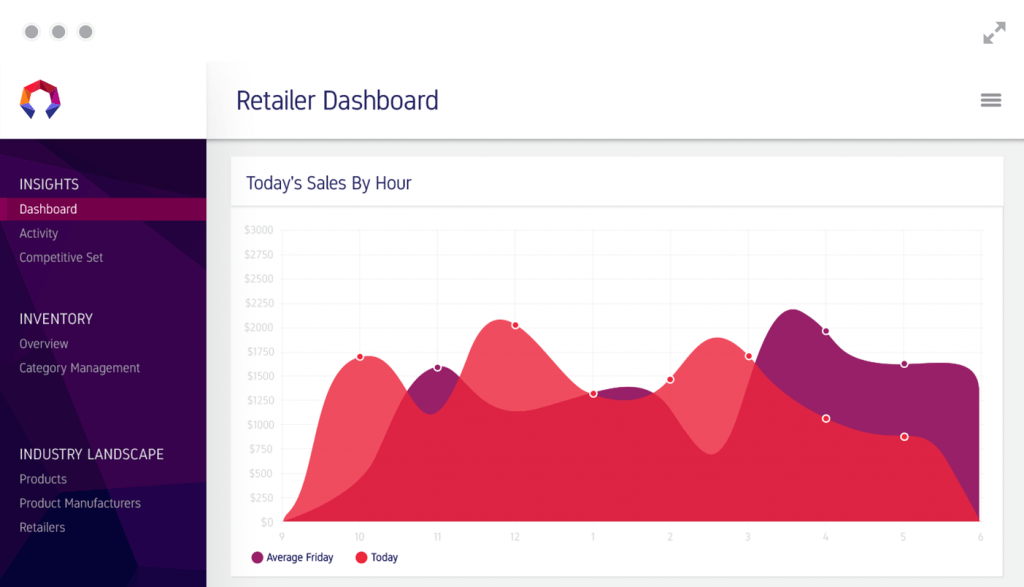1024x587 pixels.
Task: Click the purple Average Friday legend dot
Action: tap(257, 557)
